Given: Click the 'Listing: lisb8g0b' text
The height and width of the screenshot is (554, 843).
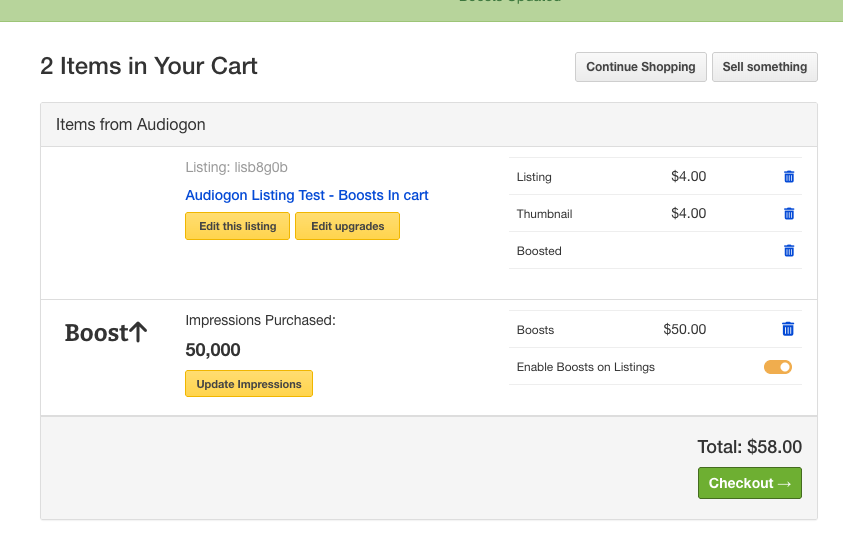Looking at the screenshot, I should [x=237, y=167].
